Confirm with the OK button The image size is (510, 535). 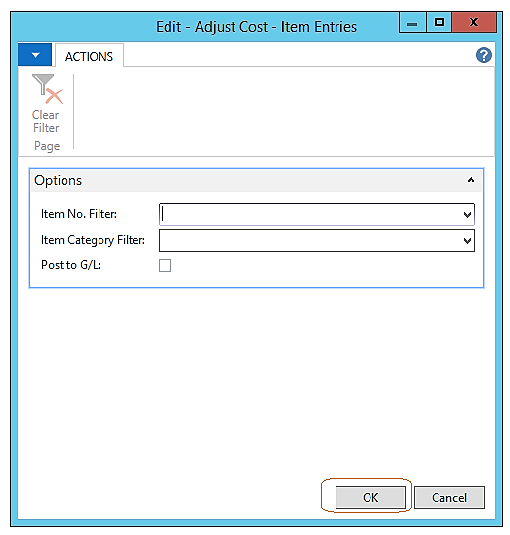[x=370, y=497]
